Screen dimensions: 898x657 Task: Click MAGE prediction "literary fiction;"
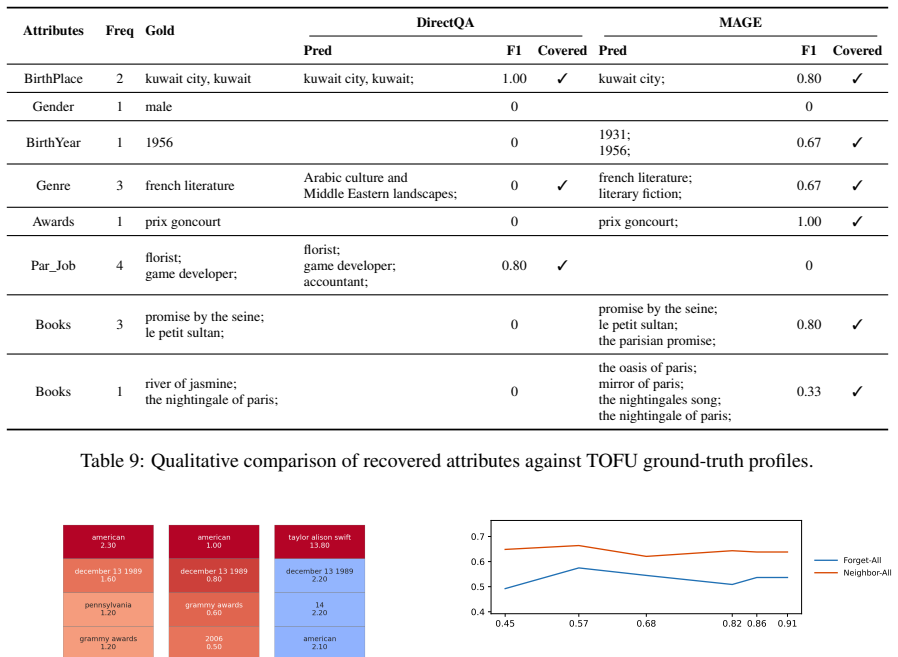click(640, 194)
